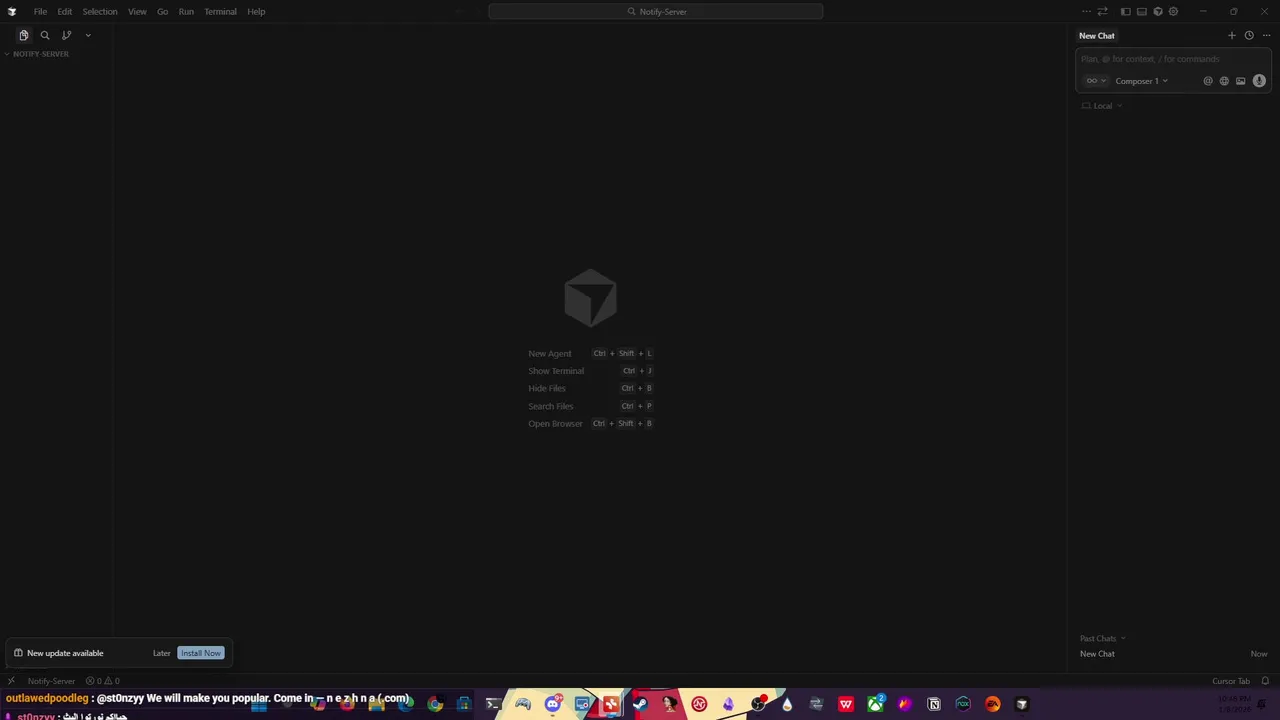Screen dimensions: 1280x720
Task: Open Steam from the Windows taskbar
Action: click(640, 704)
